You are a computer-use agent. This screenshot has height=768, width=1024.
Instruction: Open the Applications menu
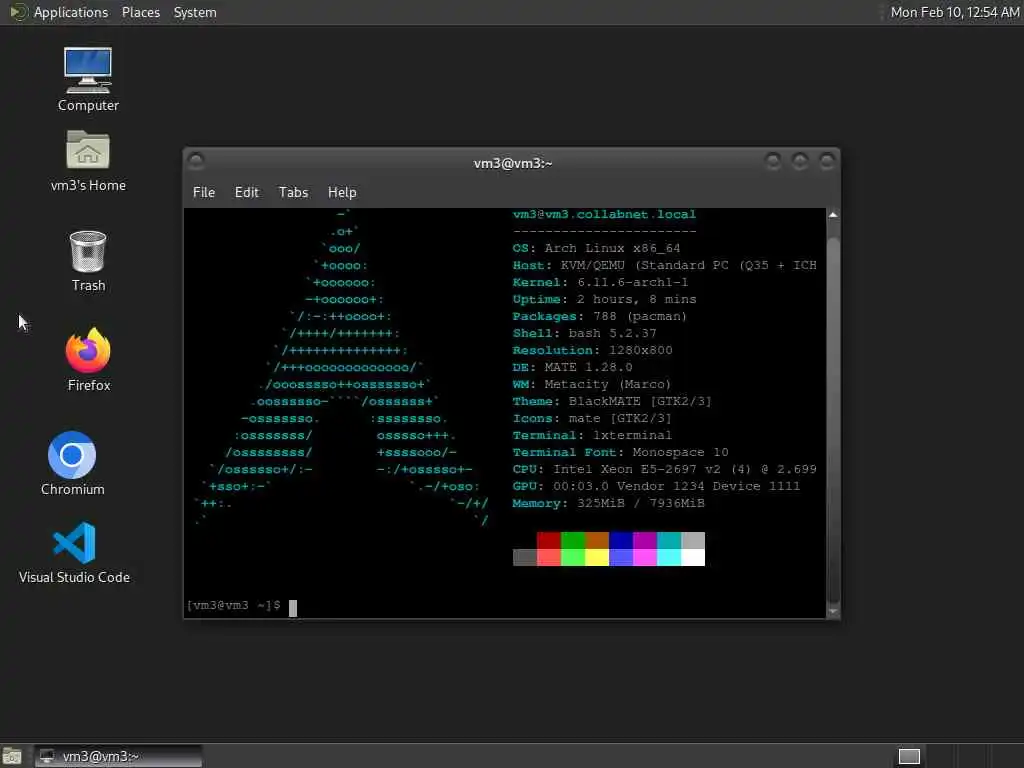tap(71, 12)
